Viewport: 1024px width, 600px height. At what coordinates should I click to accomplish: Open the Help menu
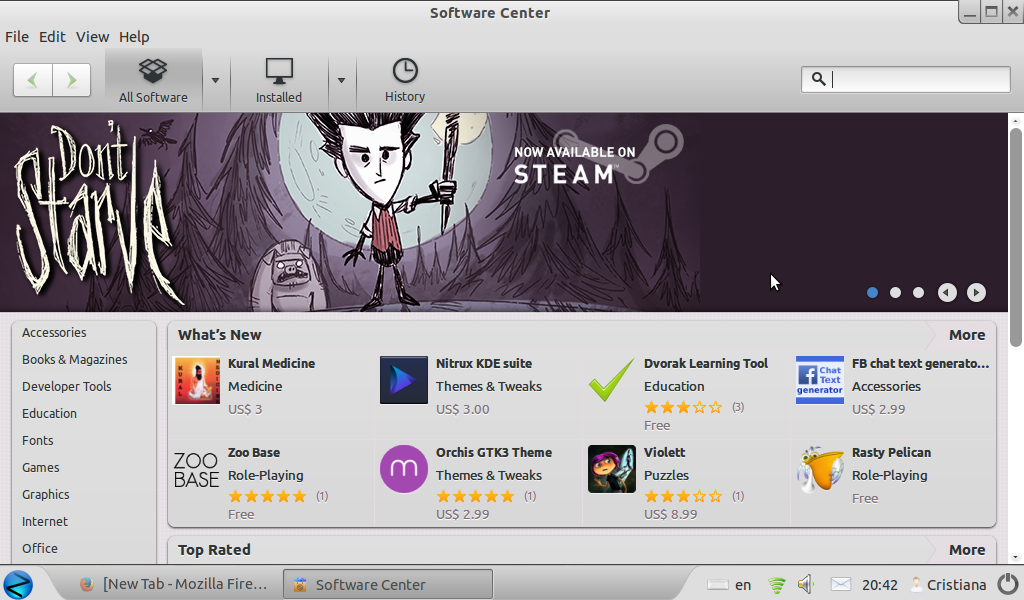click(134, 37)
